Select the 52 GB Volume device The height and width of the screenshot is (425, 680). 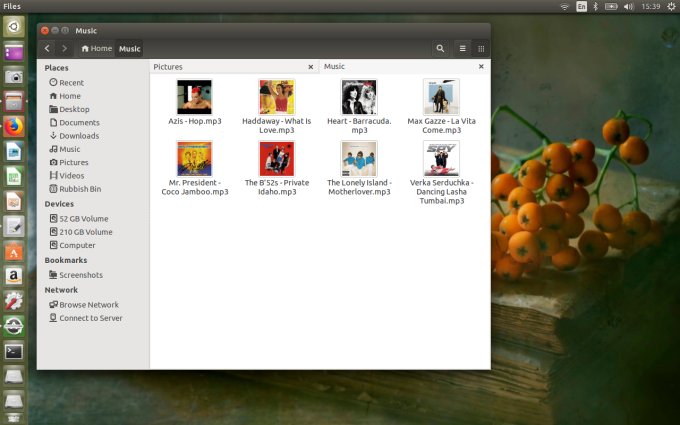[x=83, y=218]
